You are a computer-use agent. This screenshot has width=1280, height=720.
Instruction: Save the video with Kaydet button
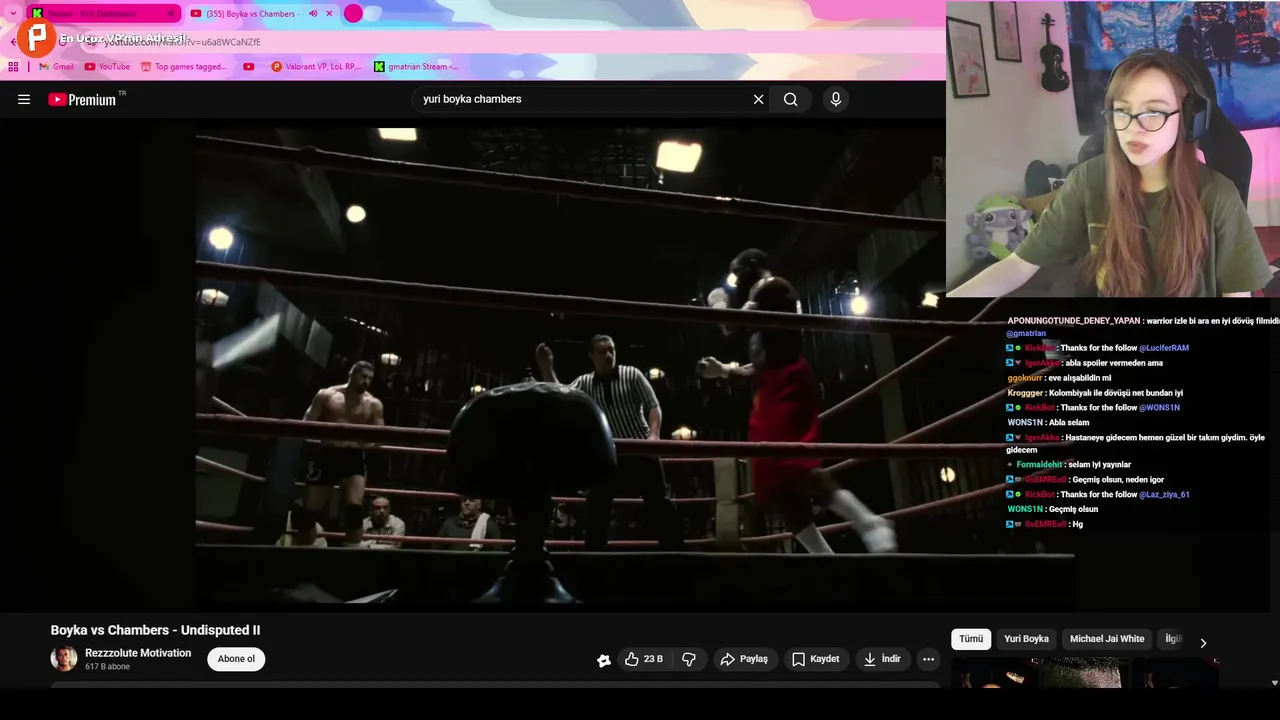click(816, 659)
